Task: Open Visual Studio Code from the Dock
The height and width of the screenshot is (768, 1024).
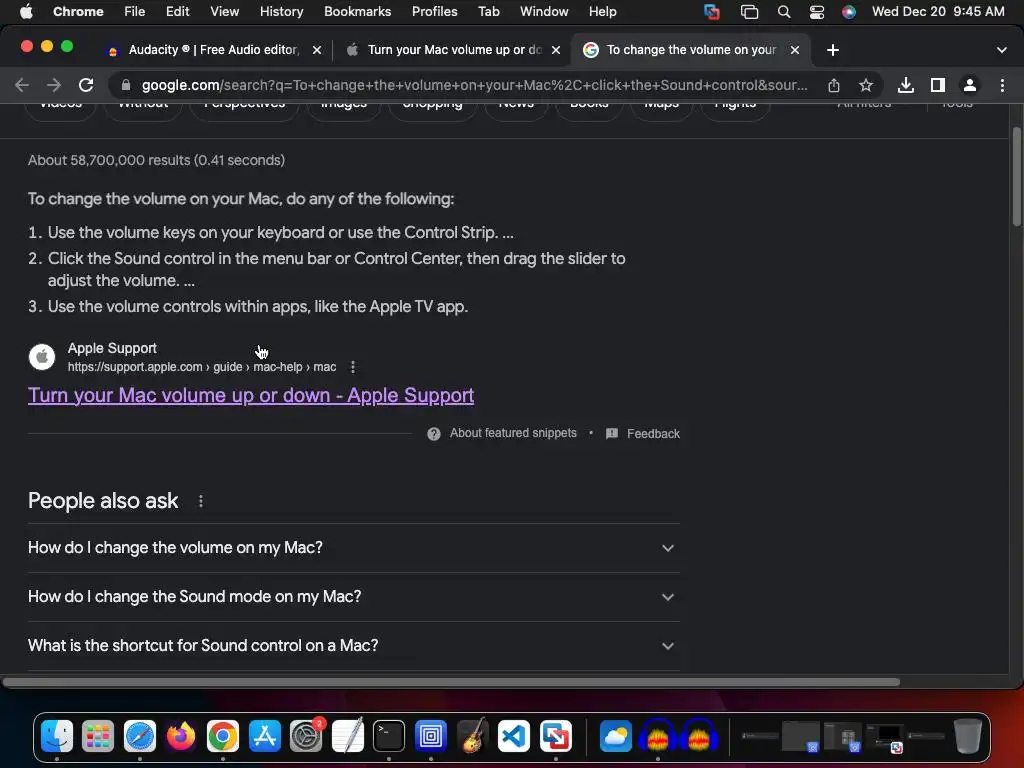Action: pos(514,737)
